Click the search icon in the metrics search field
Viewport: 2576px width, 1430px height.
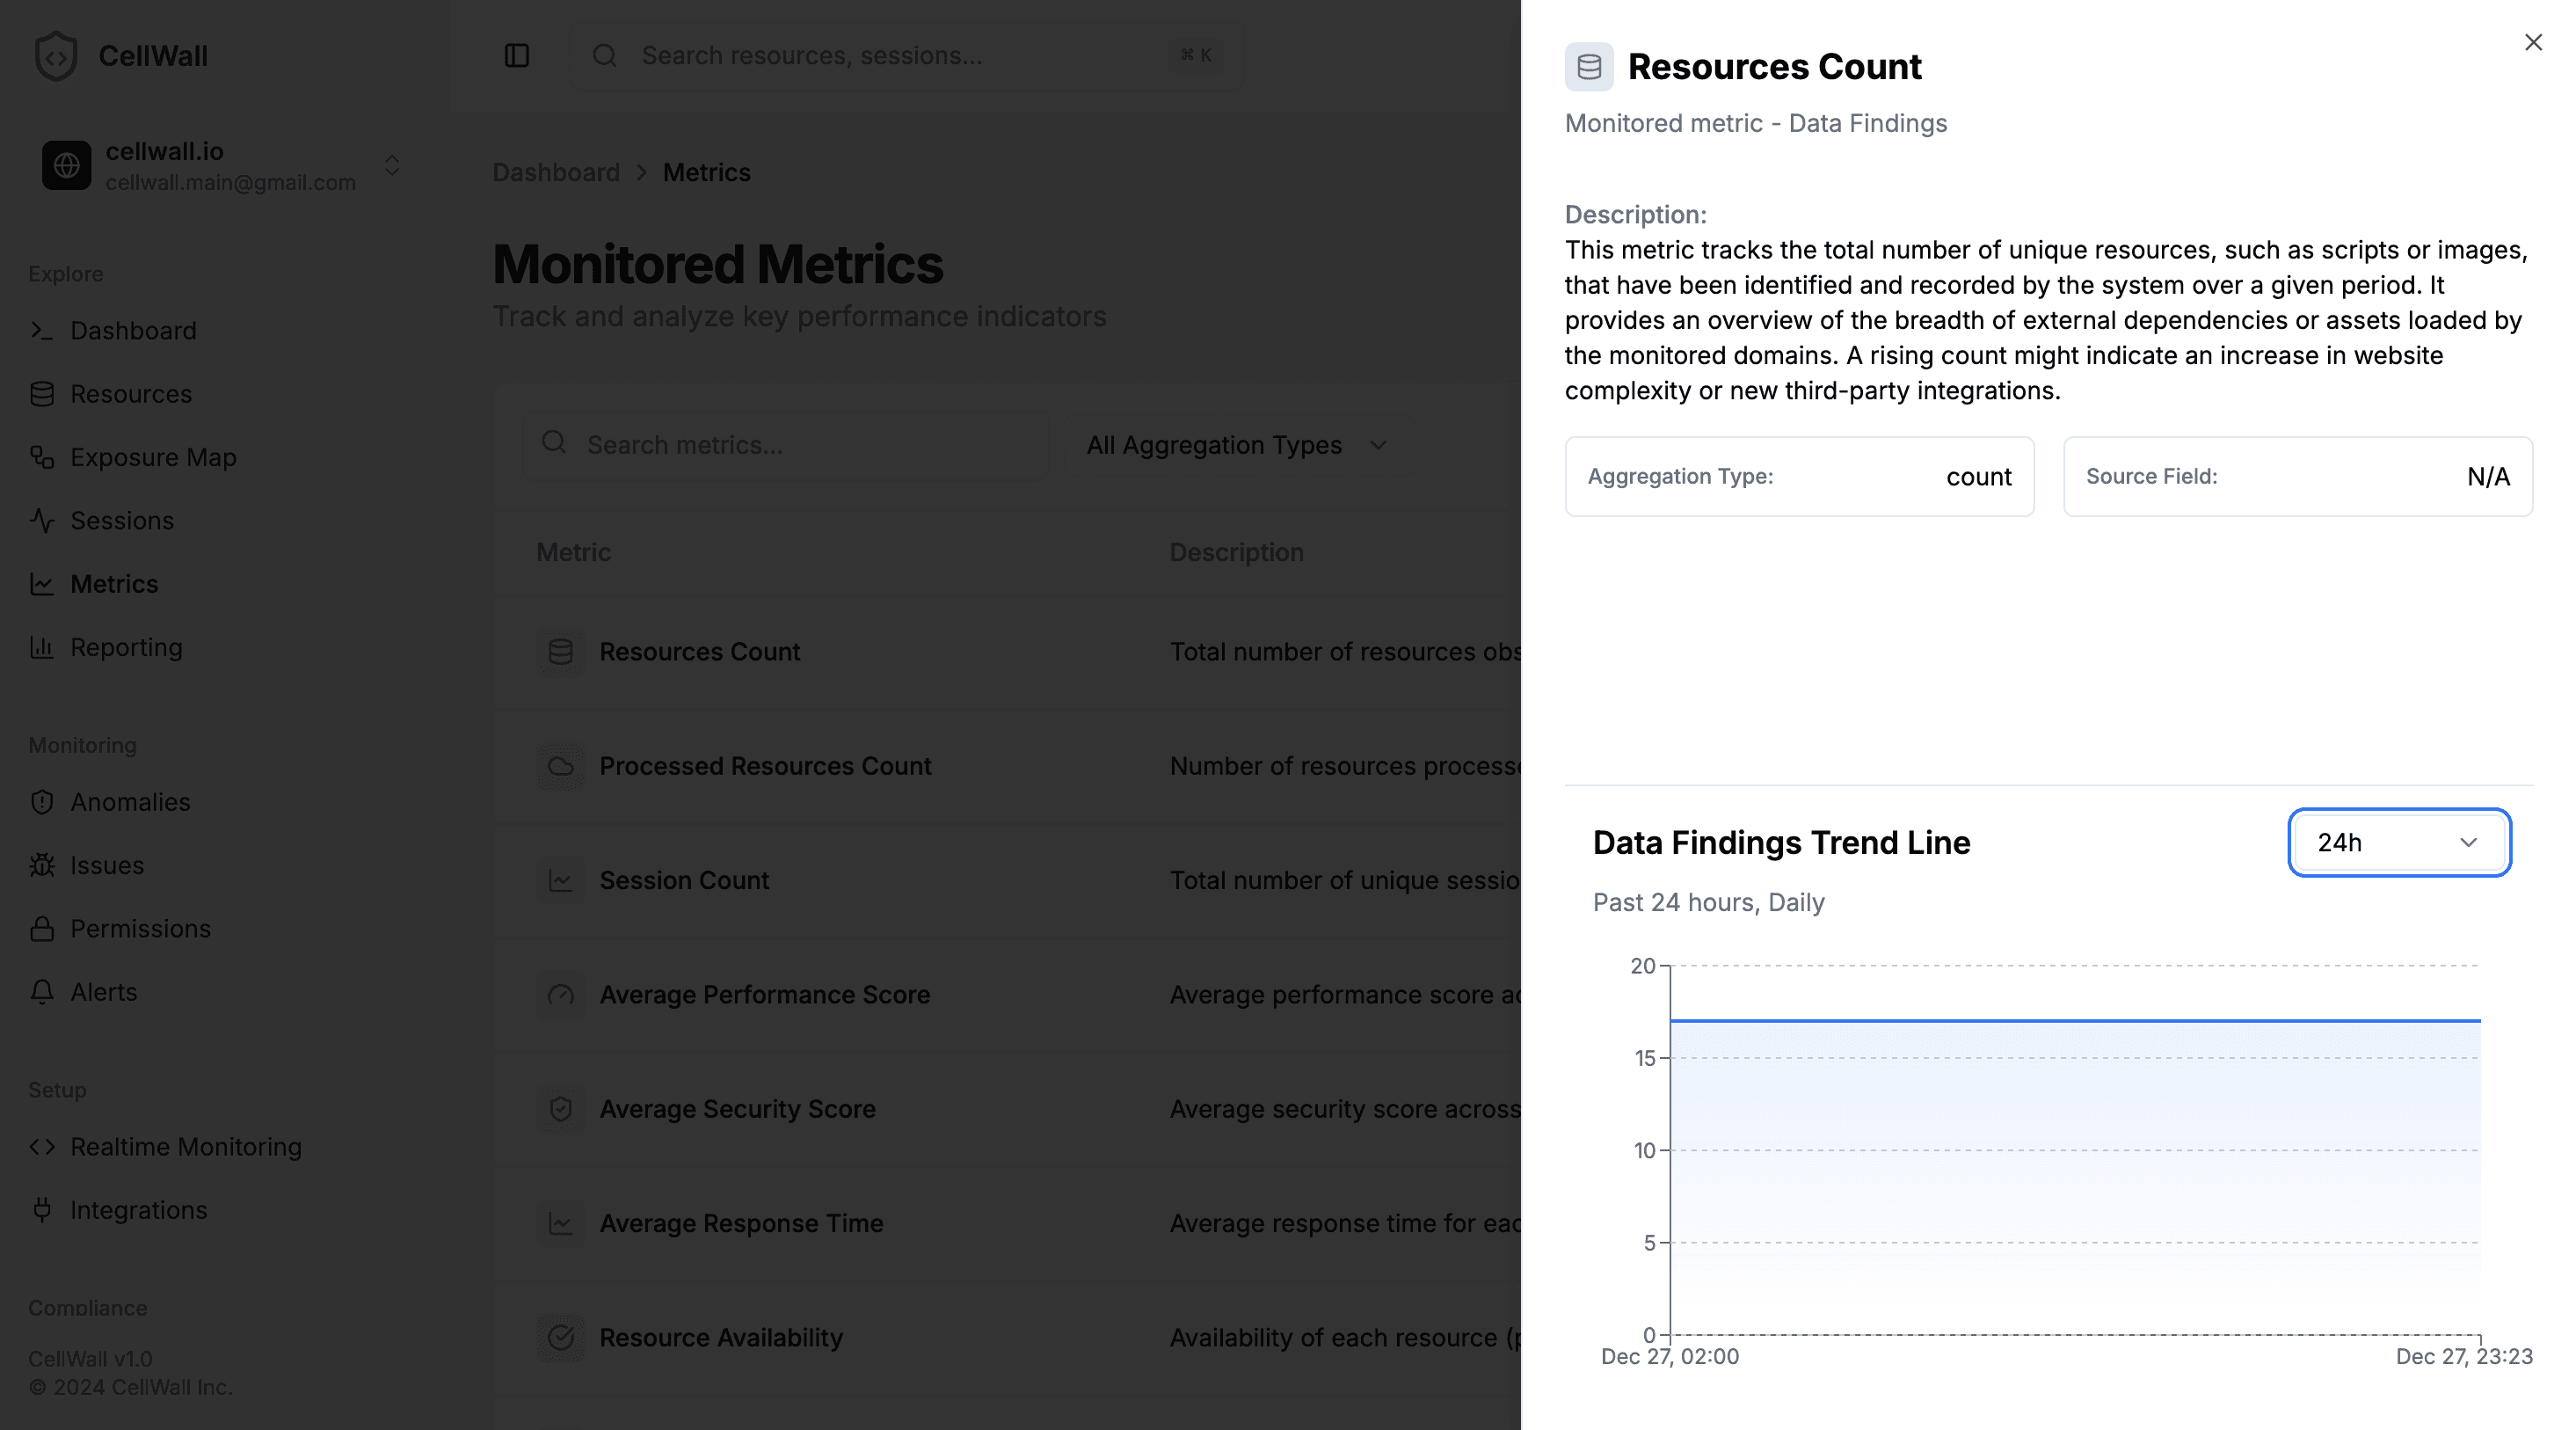[x=554, y=443]
